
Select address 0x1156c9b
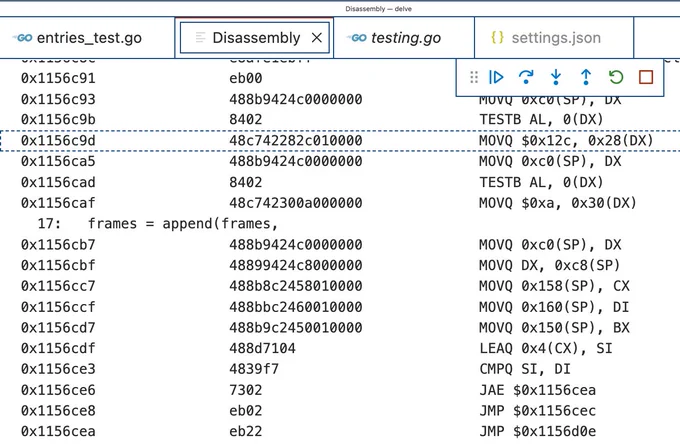[58, 119]
